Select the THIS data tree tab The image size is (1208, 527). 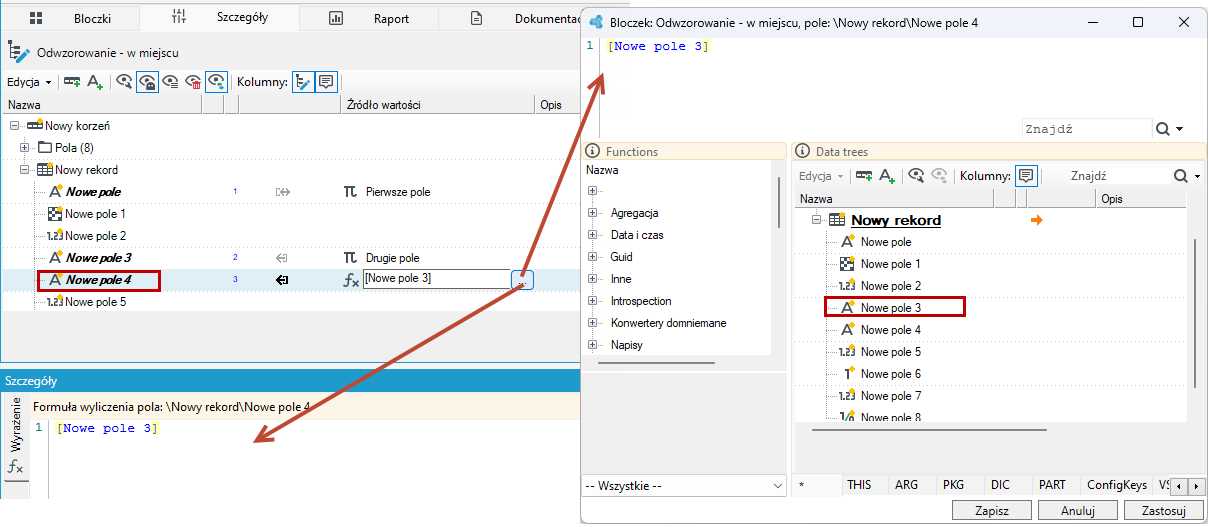859,484
